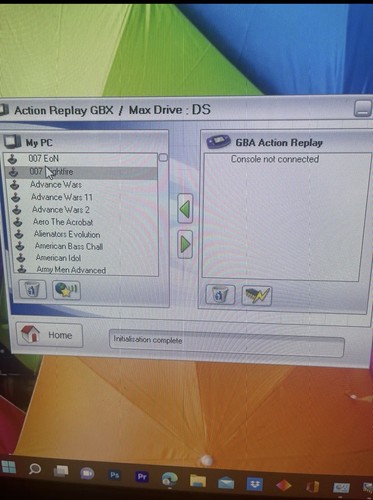Open the Office app from the taskbar
Image resolution: width=373 pixels, height=500 pixels.
point(313,487)
